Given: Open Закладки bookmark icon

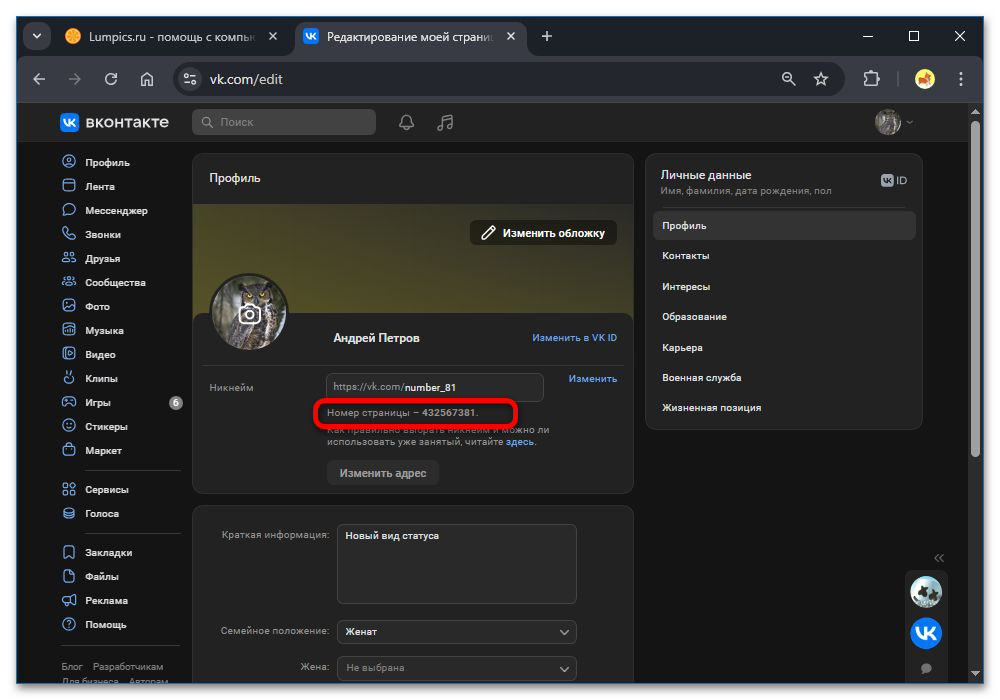Looking at the screenshot, I should click(x=69, y=552).
